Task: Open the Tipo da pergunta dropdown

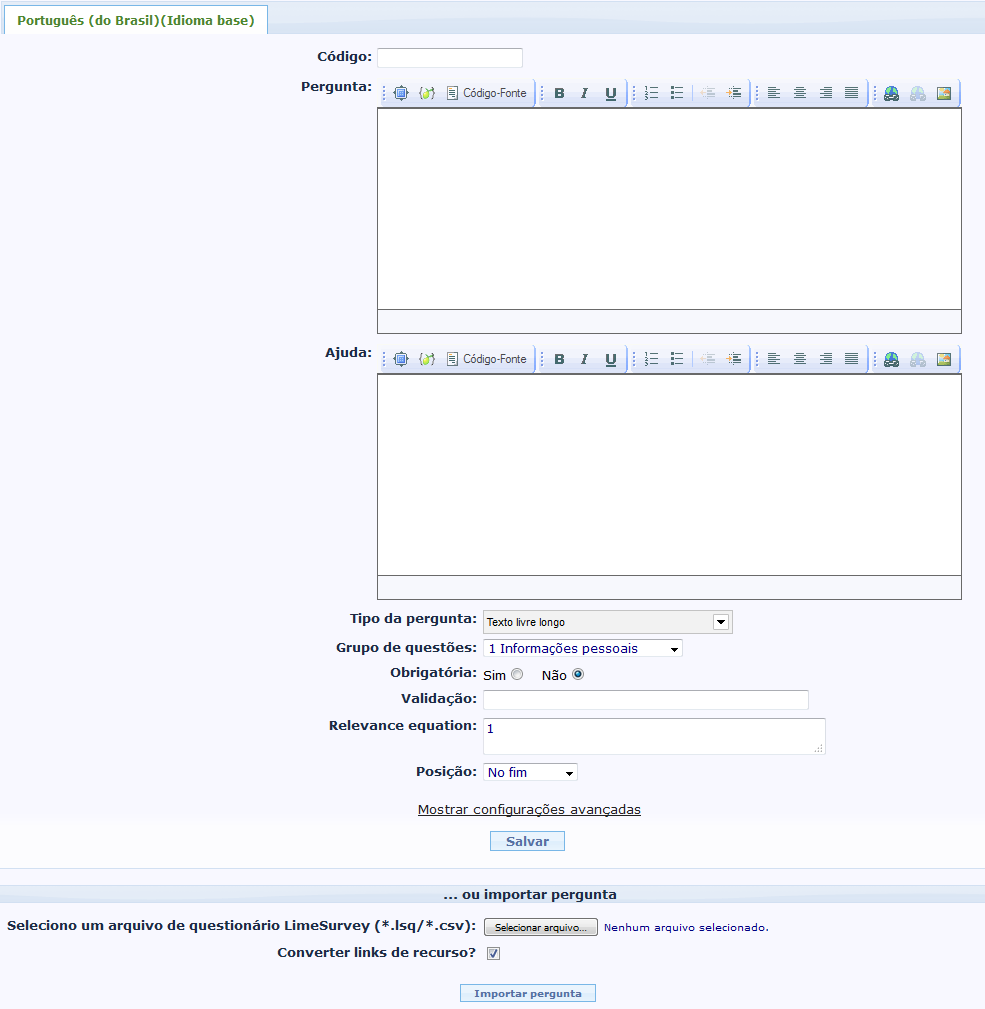Action: click(607, 622)
